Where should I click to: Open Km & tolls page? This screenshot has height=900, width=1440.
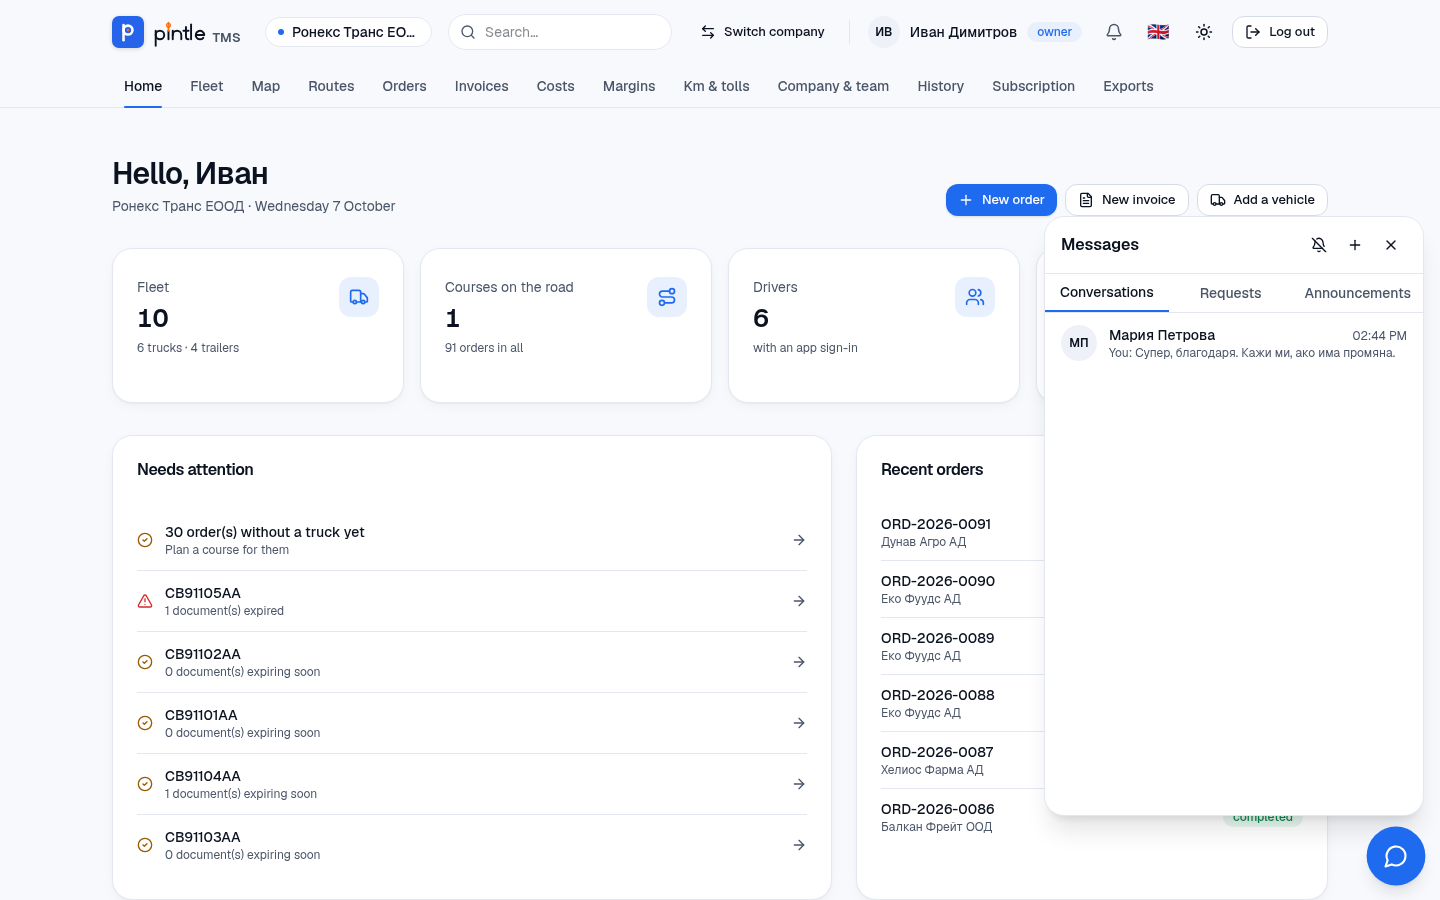click(716, 86)
